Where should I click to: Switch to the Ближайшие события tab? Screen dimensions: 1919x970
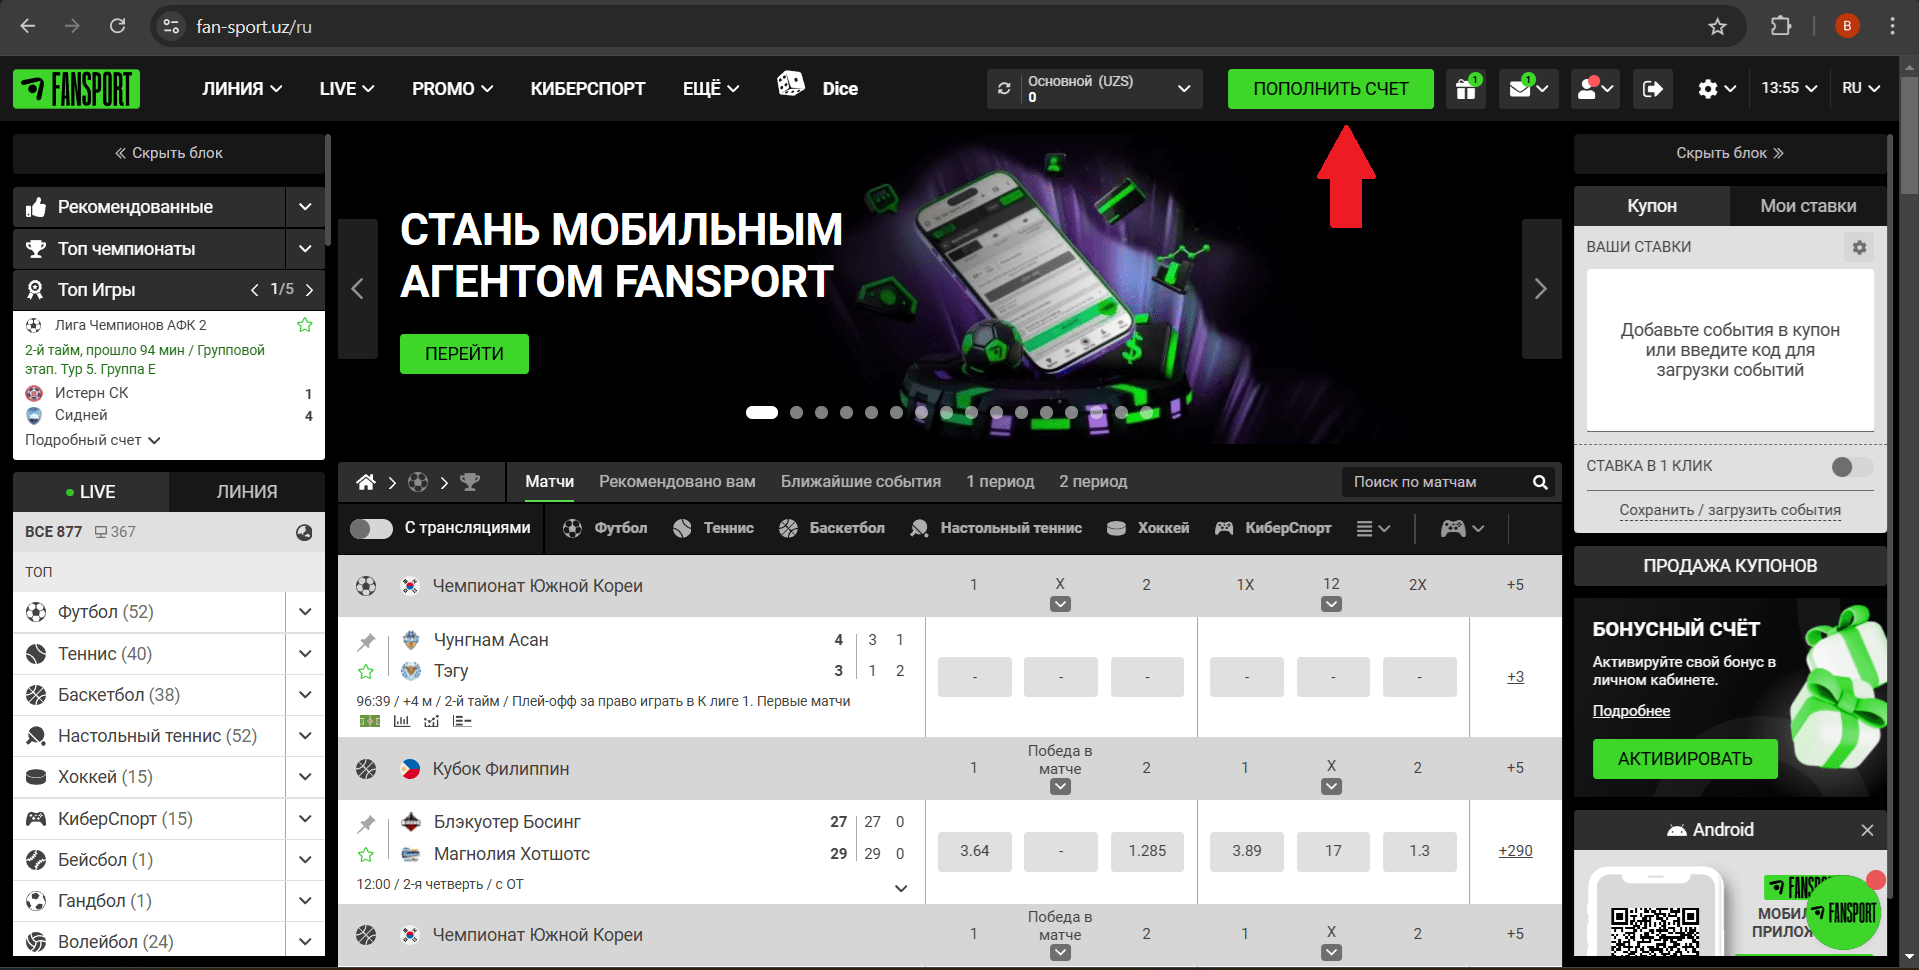point(861,482)
